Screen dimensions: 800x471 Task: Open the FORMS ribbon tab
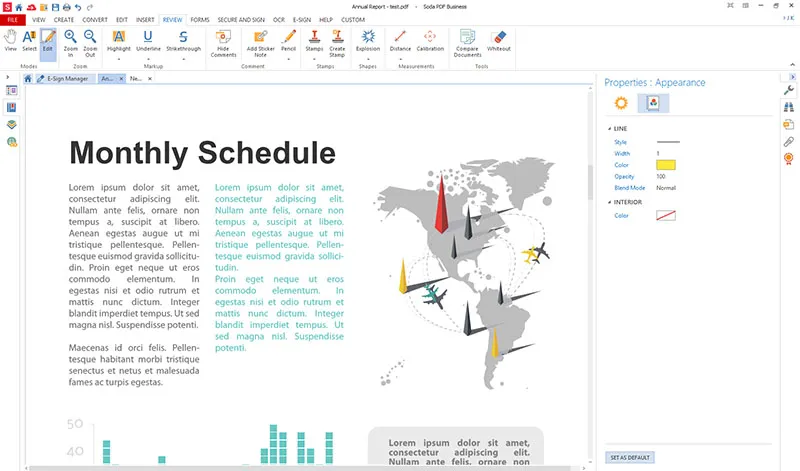click(199, 19)
